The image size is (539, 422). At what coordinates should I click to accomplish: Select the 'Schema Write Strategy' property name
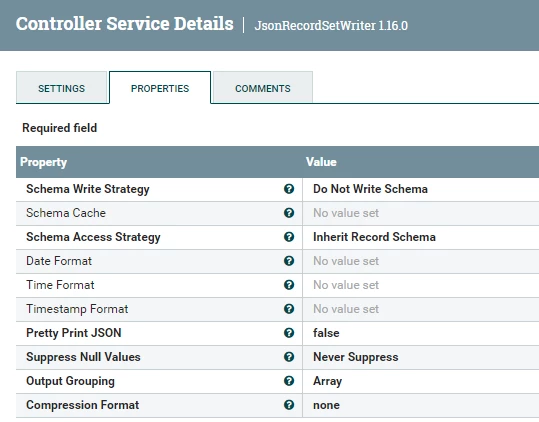[x=88, y=189]
